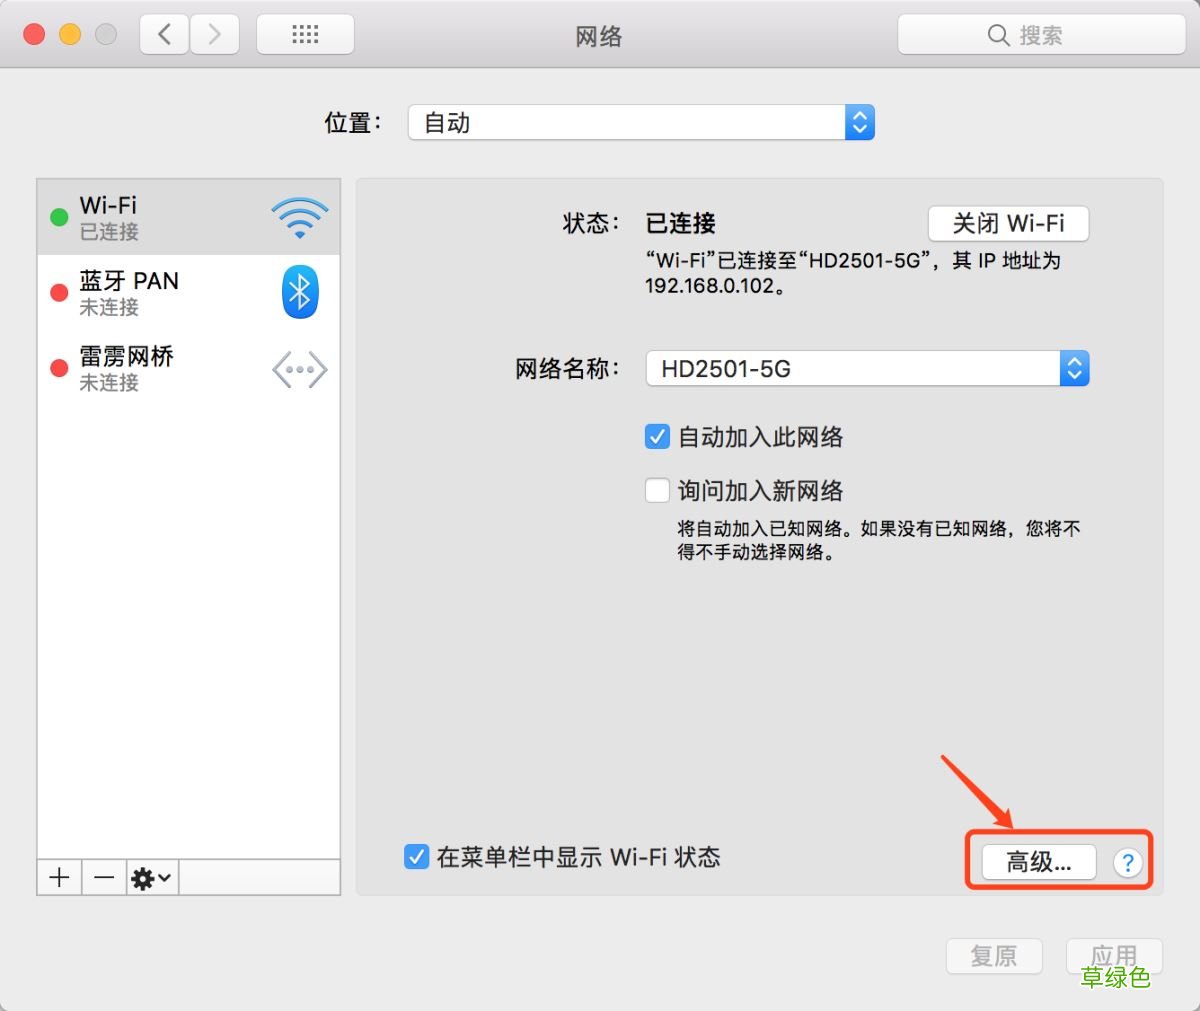
Task: Click the Bluetooth icon next to 蓝牙 PAN
Action: click(299, 292)
